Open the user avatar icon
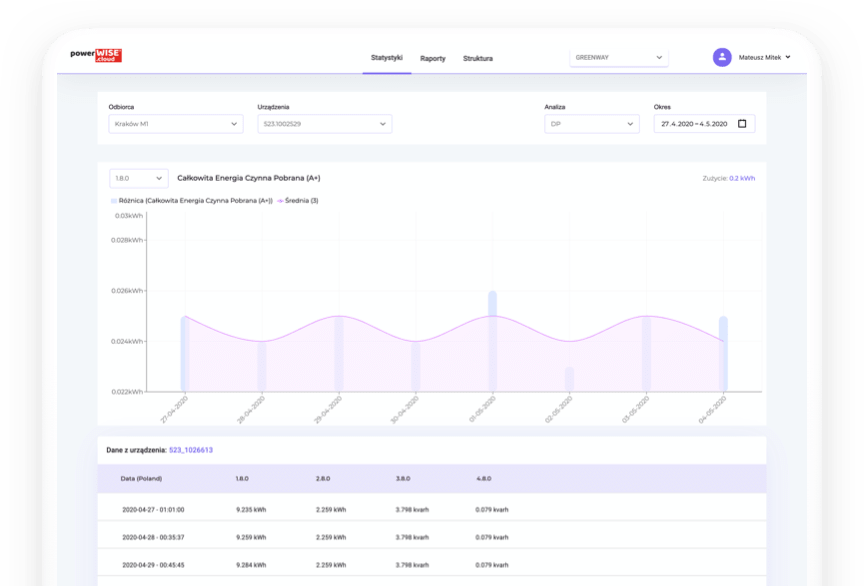This screenshot has width=864, height=586. pyautogui.click(x=722, y=57)
